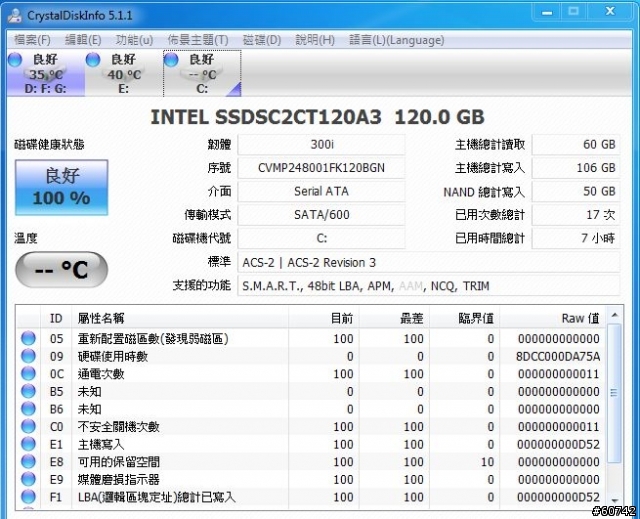This screenshot has width=640, height=519.
Task: Open the 佈景主題(T) menu
Action: coord(198,40)
